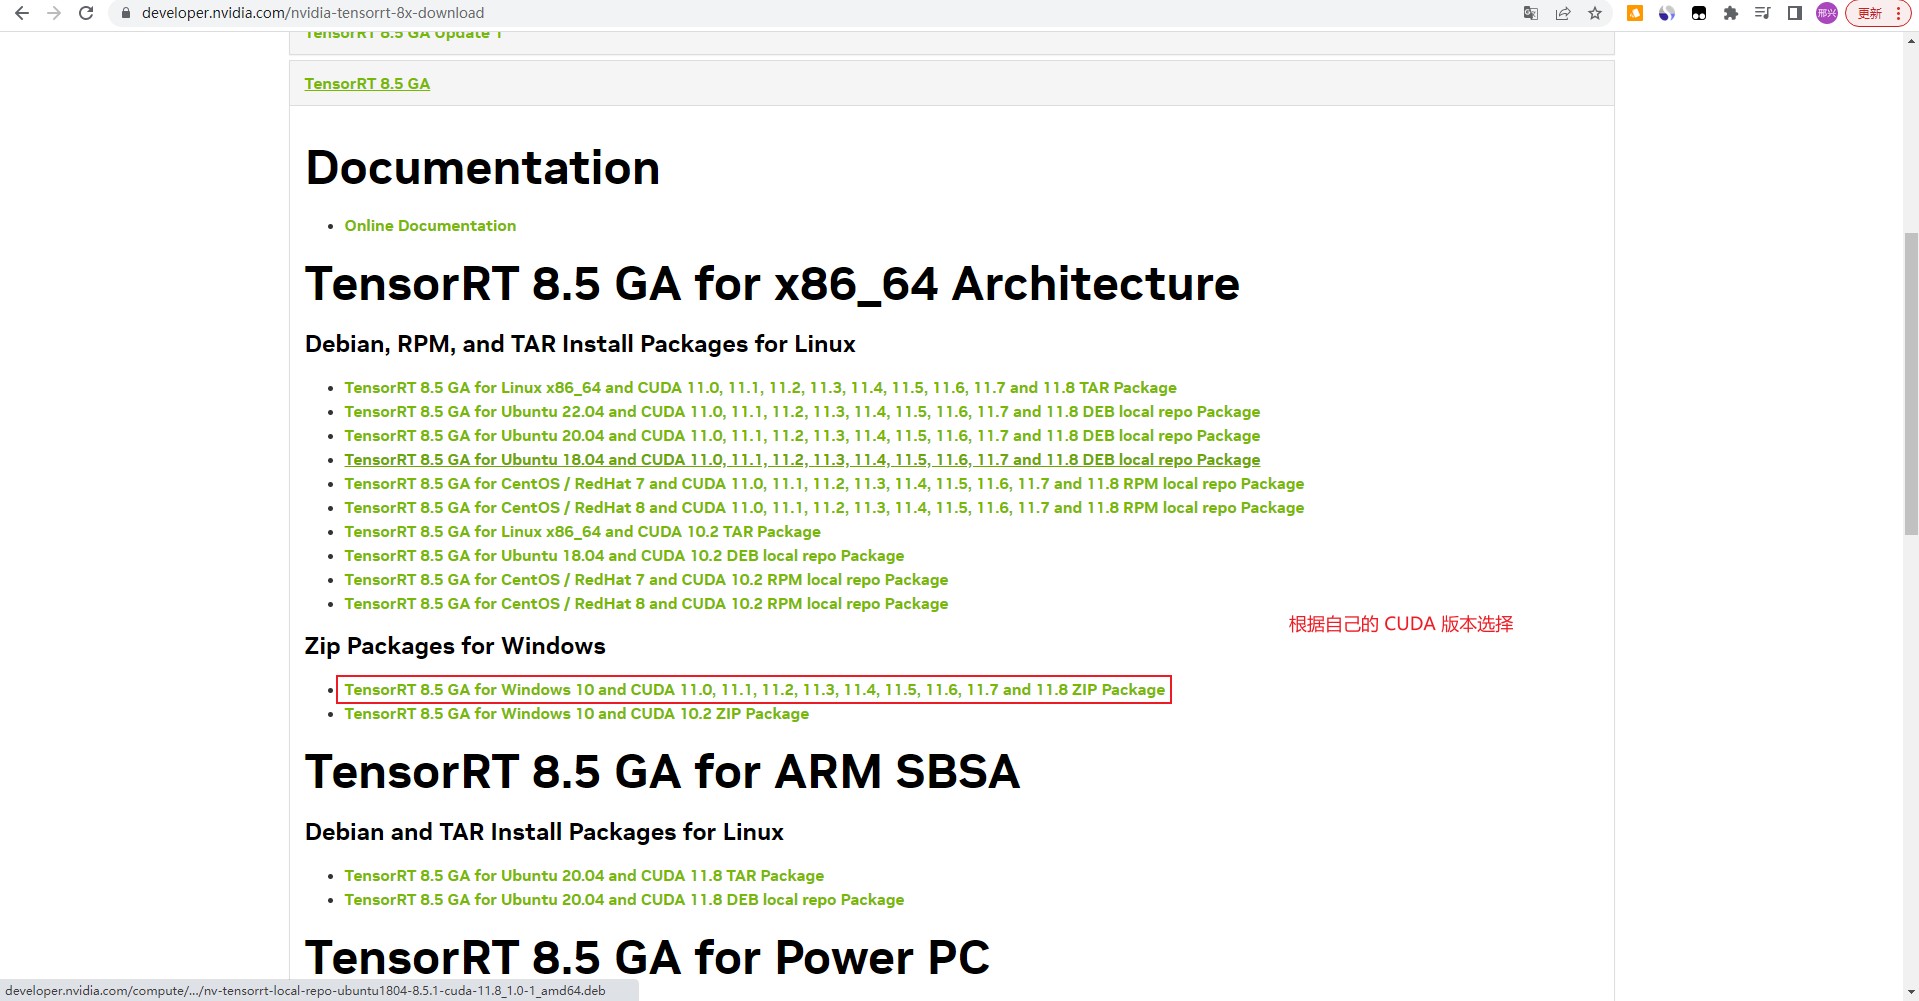Expand the TensorRT 8.5 GA accordion row

[952, 83]
